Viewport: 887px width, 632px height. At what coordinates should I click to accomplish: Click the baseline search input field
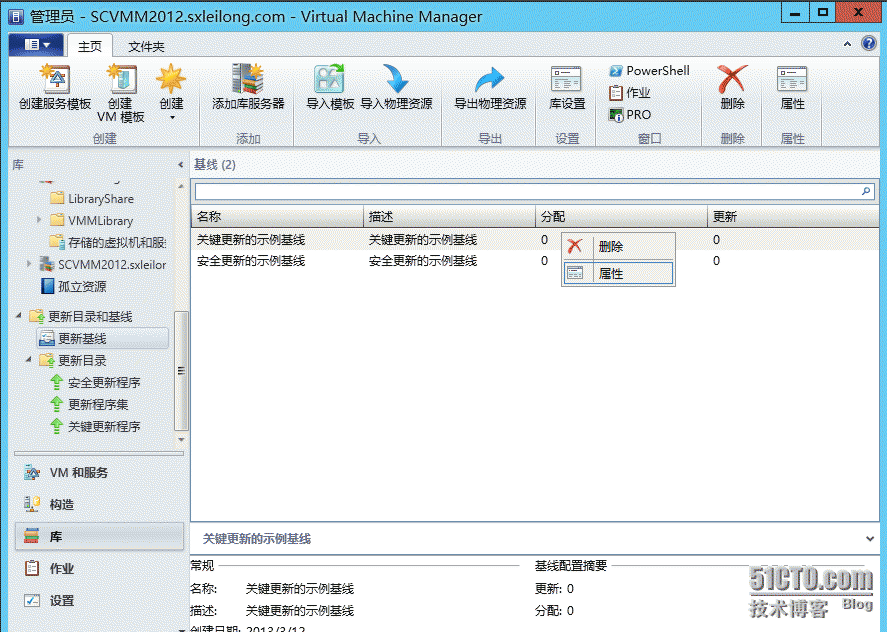pyautogui.click(x=526, y=191)
